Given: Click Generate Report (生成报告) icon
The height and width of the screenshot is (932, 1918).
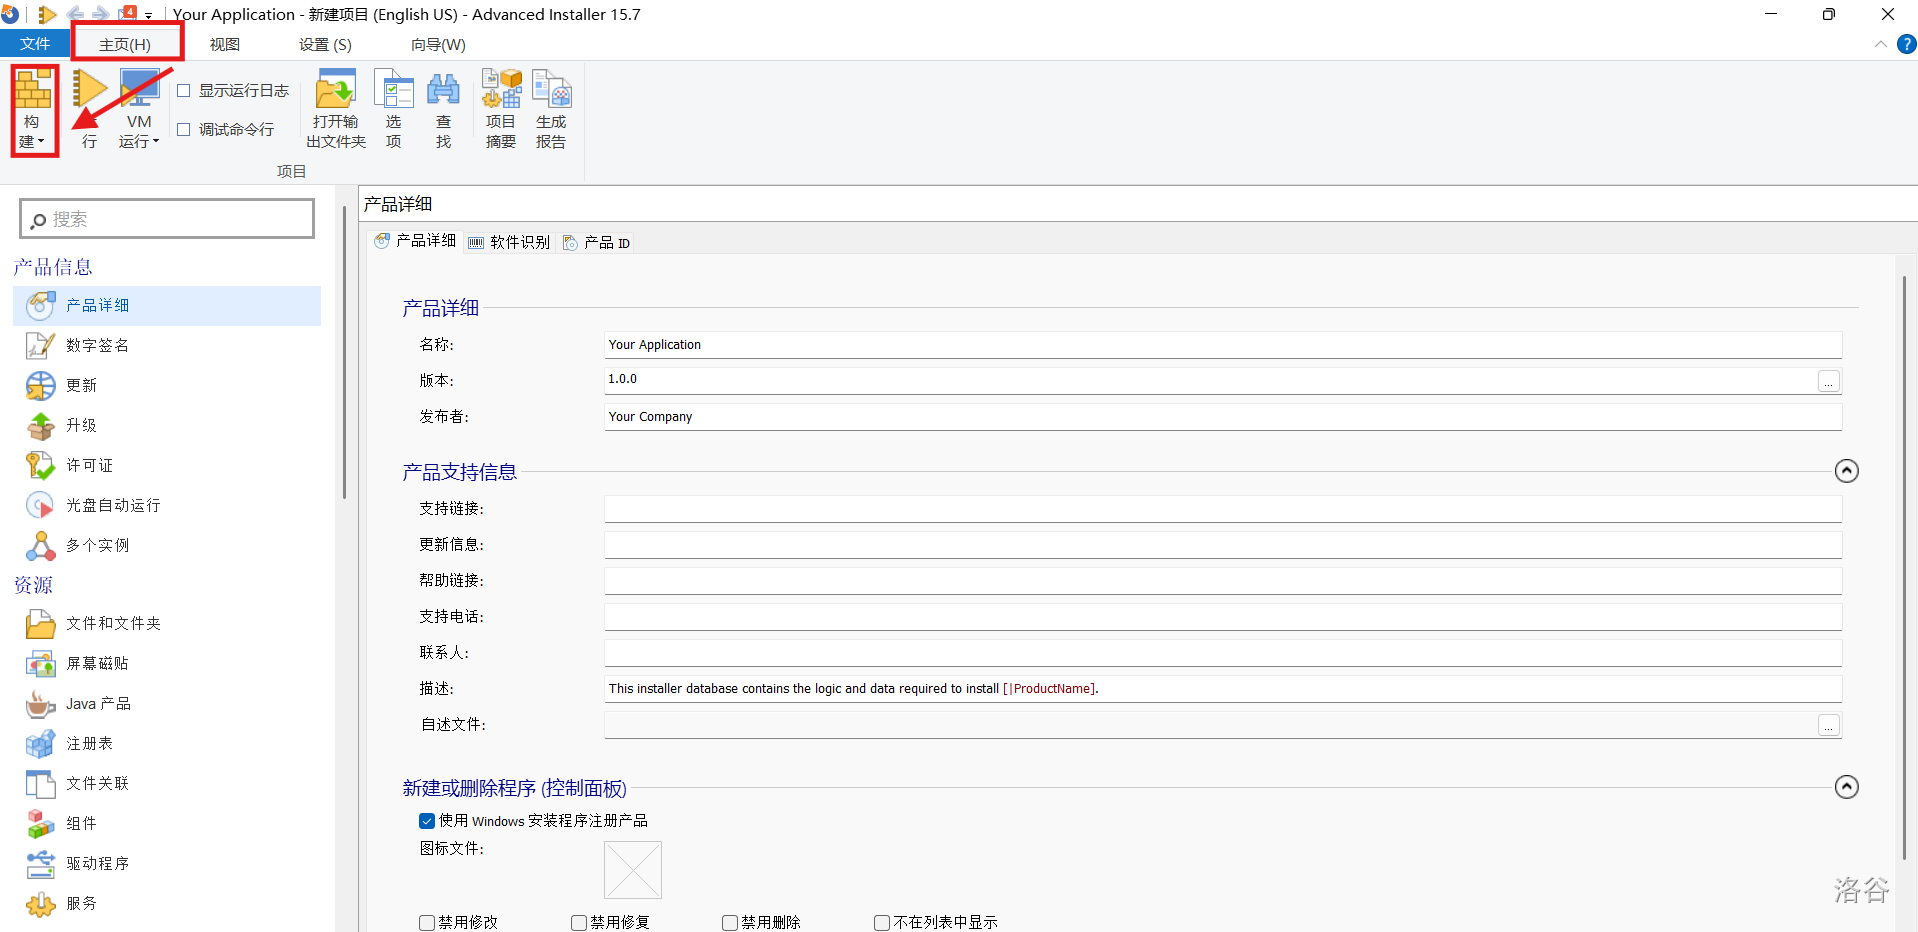Looking at the screenshot, I should click(x=551, y=92).
